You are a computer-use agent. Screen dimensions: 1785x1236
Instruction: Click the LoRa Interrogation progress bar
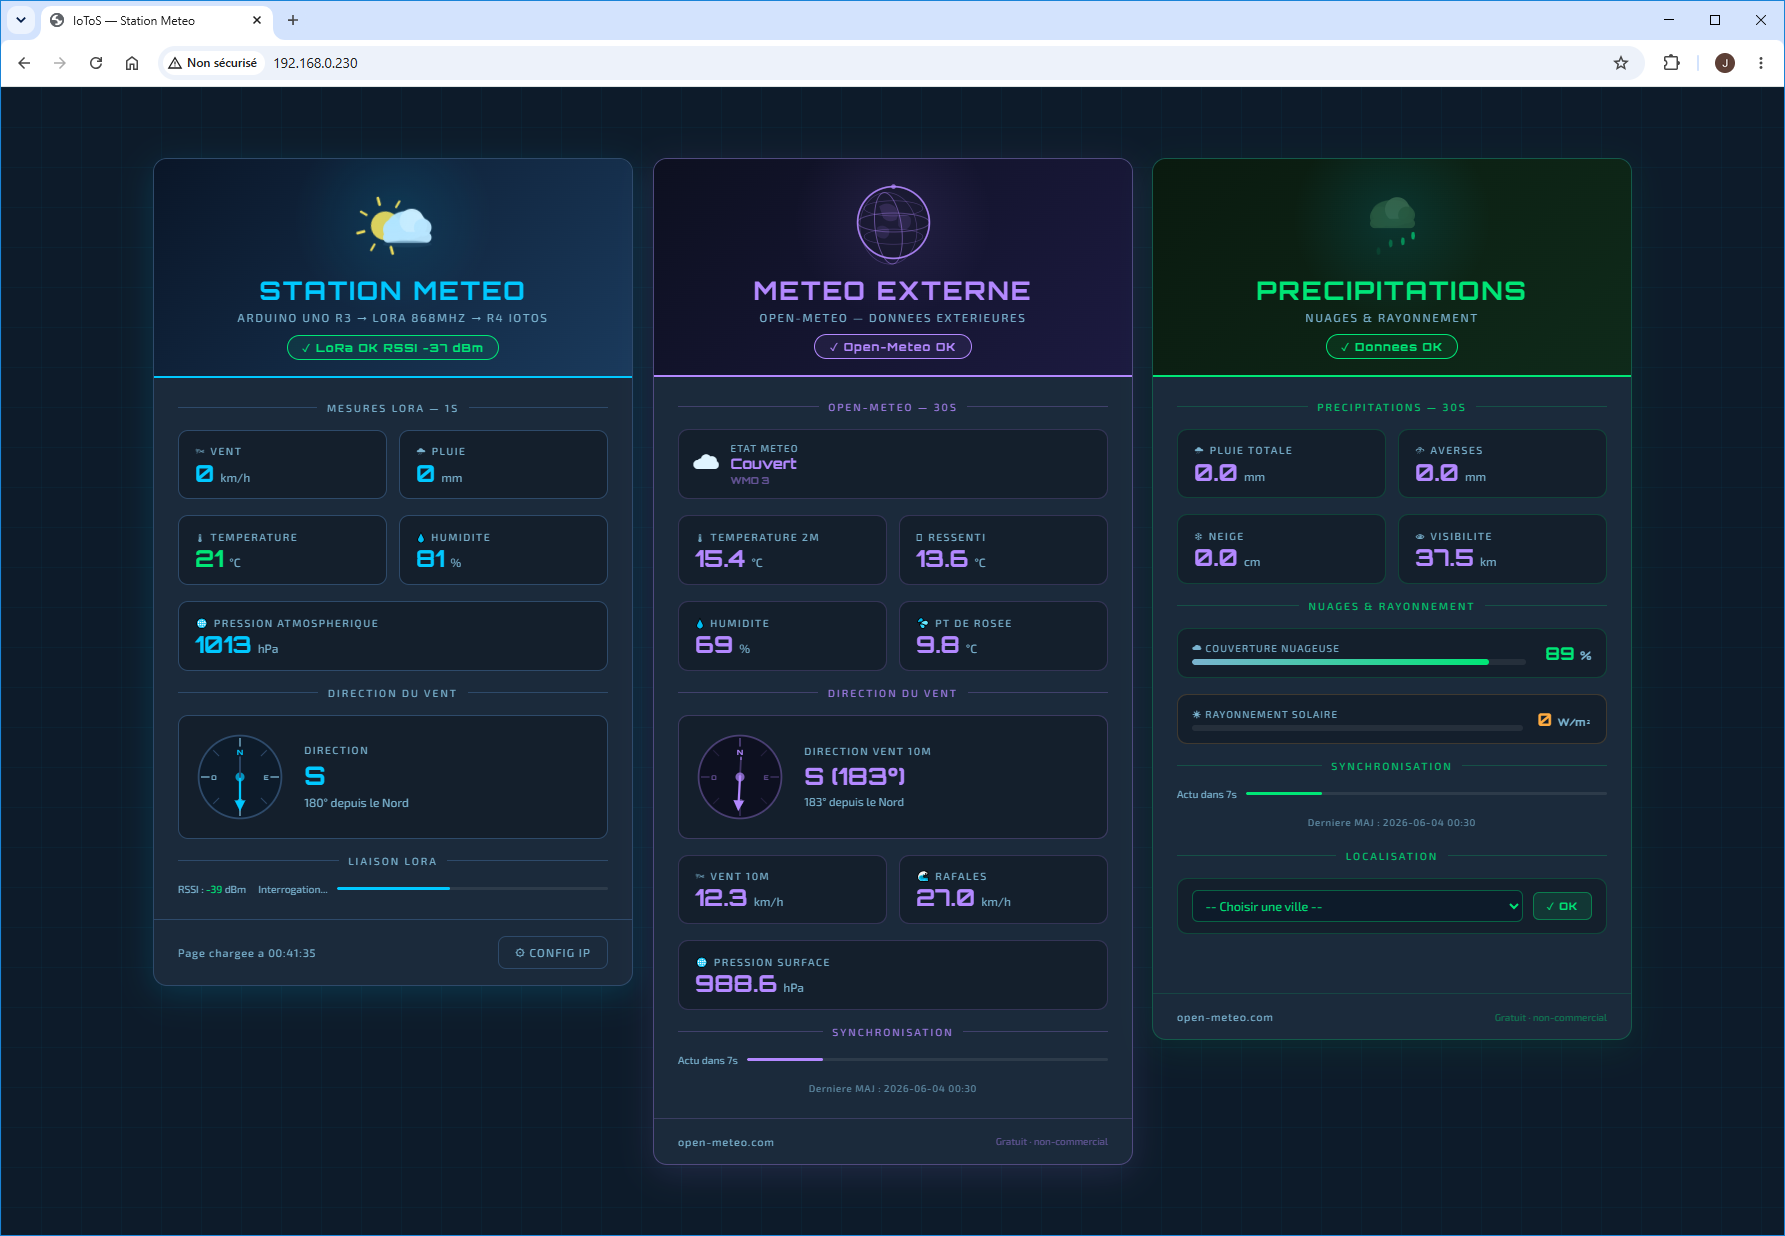point(472,888)
